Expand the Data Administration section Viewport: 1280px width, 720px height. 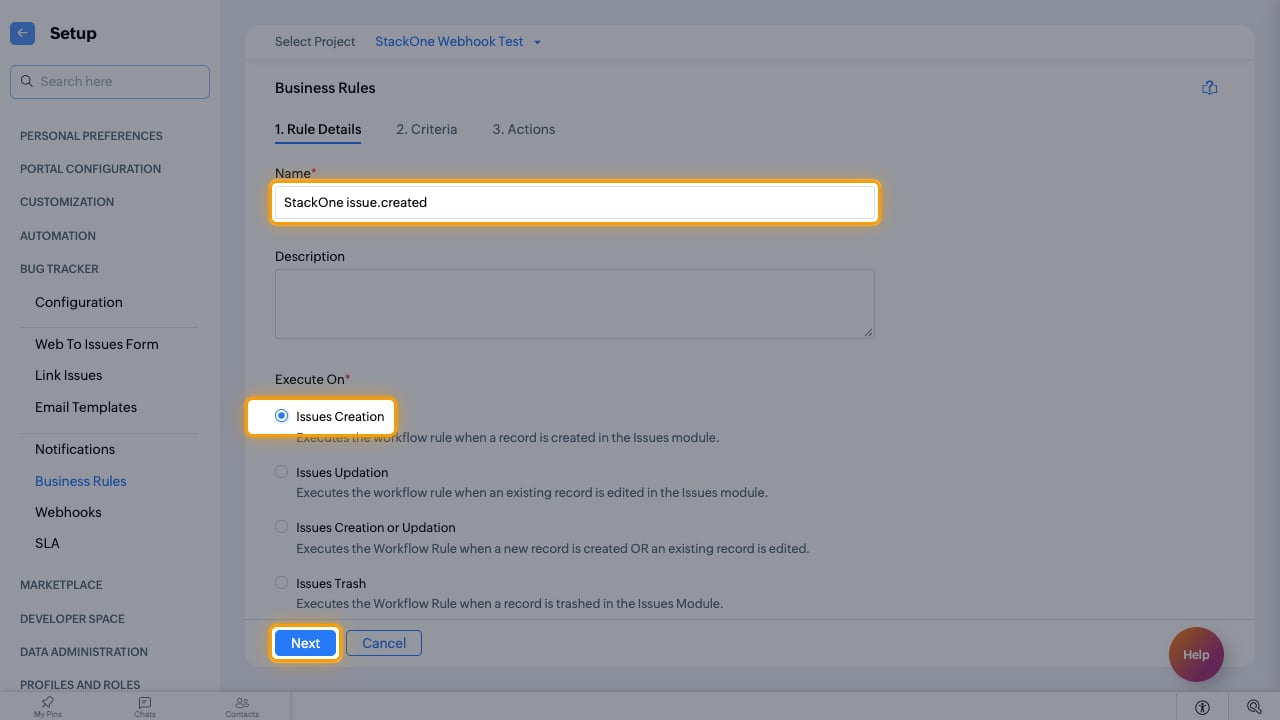tap(84, 652)
